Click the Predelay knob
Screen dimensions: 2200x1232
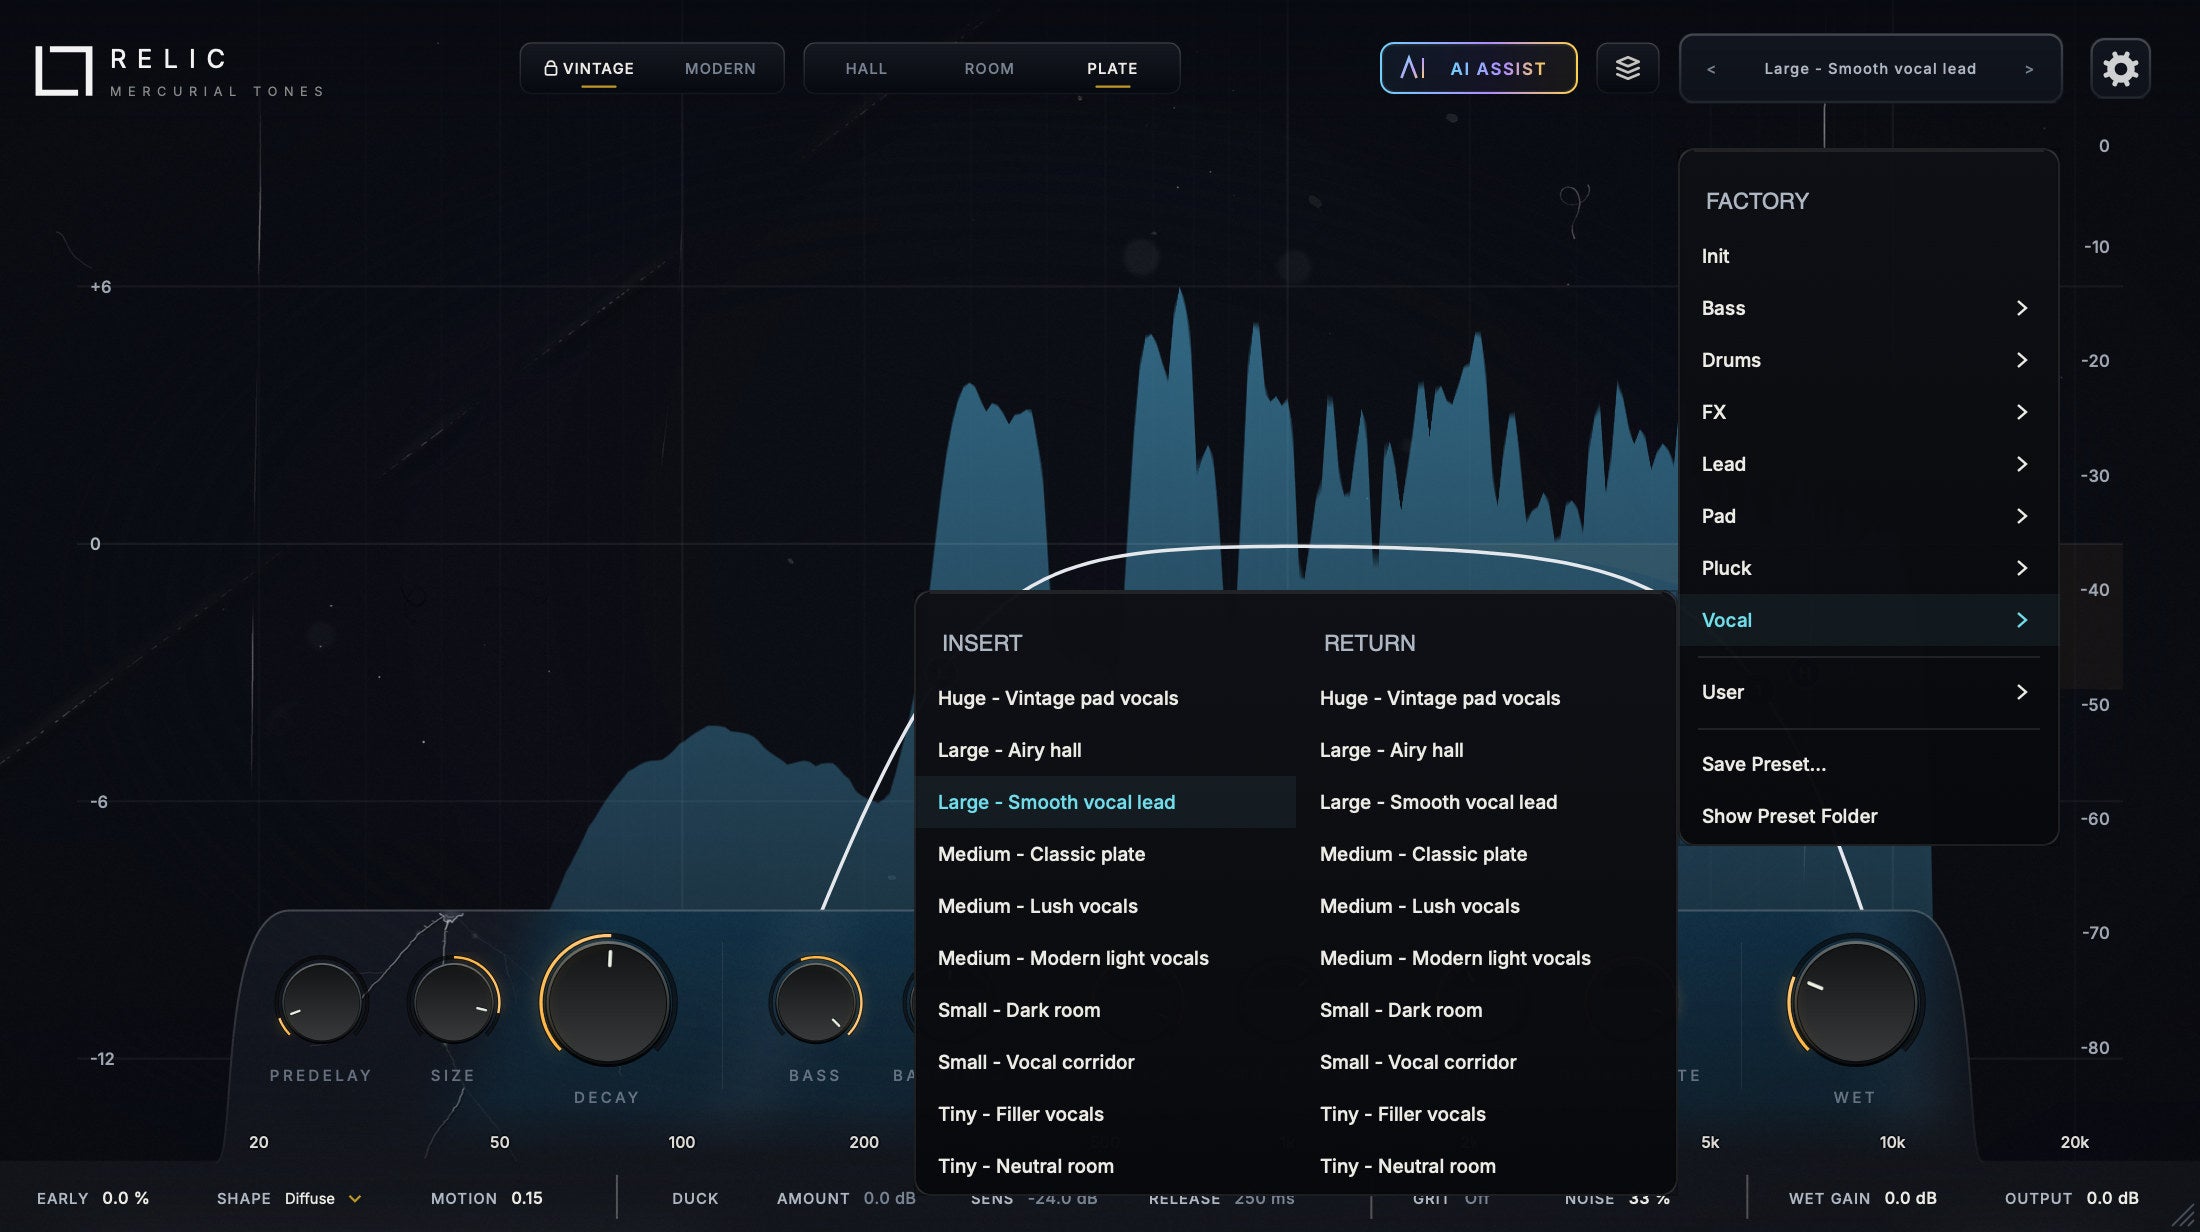pos(321,1001)
